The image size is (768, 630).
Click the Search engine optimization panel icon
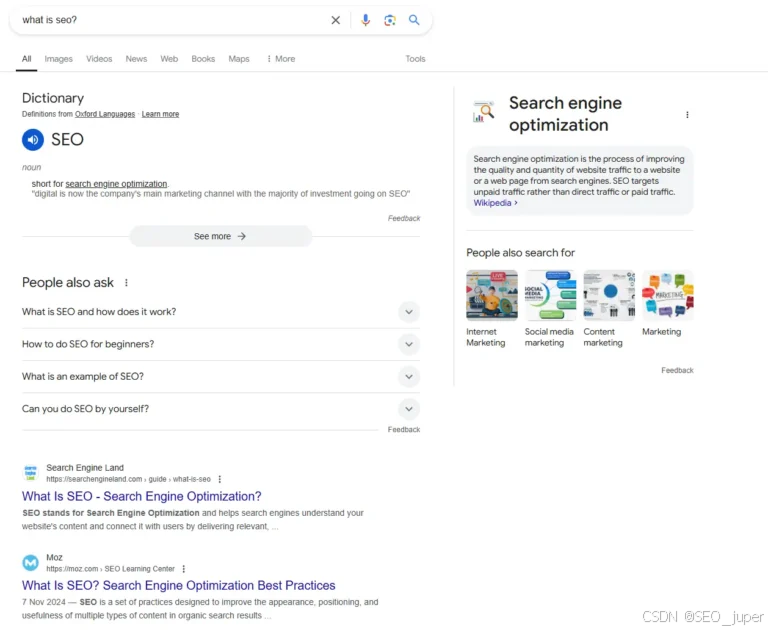pos(483,112)
